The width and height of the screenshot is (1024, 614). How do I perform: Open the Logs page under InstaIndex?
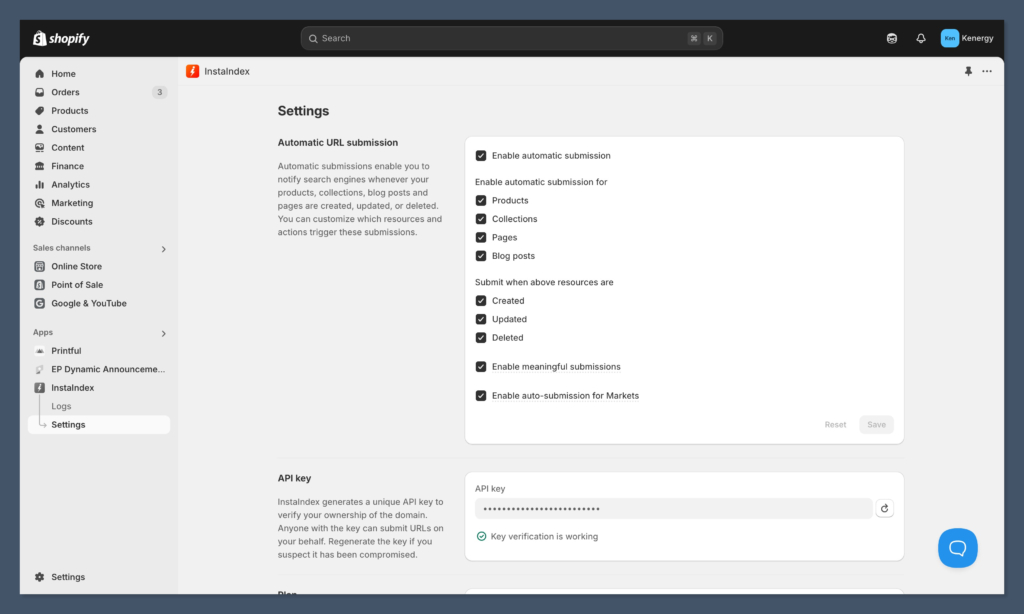pyautogui.click(x=59, y=406)
